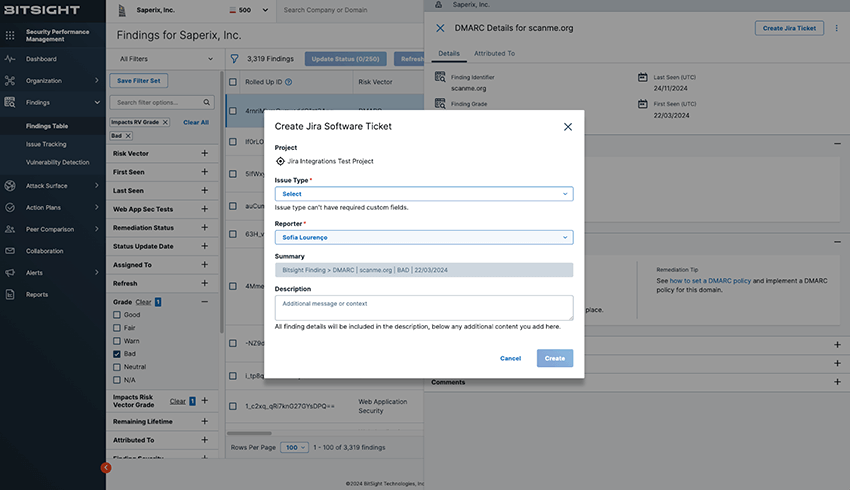Open the Rows Per Page selector
This screenshot has height=490, width=850.
(294, 447)
